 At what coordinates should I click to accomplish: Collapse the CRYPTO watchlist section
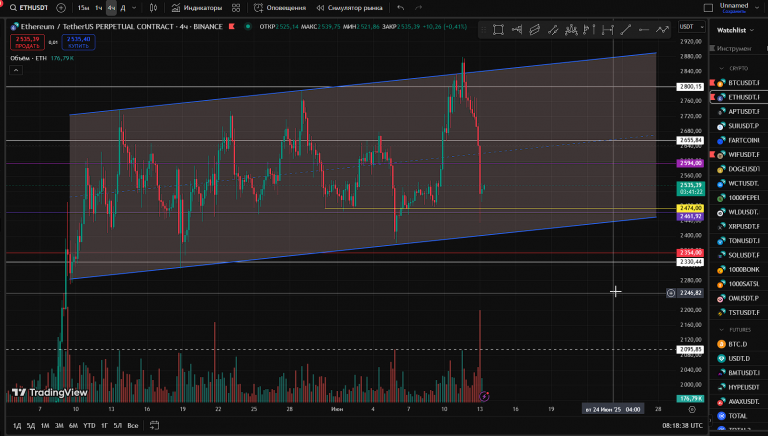[721, 68]
